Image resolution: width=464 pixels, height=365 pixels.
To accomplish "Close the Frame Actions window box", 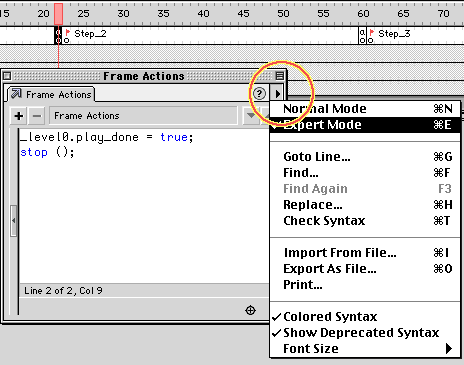I will 7,76.
